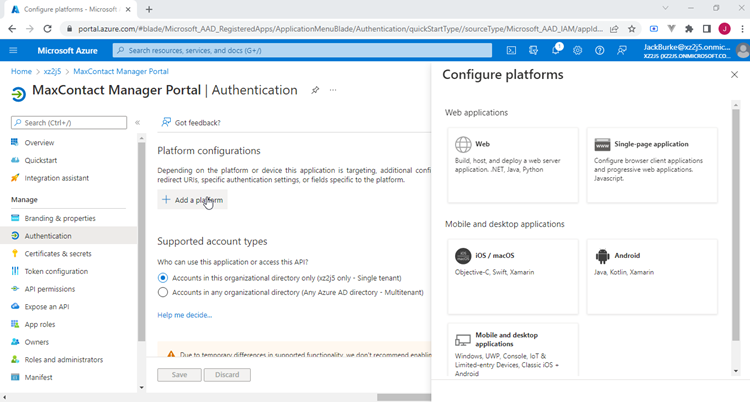The image size is (750, 402).
Task: Open browser extensions puzzle icon
Action: [x=689, y=29]
